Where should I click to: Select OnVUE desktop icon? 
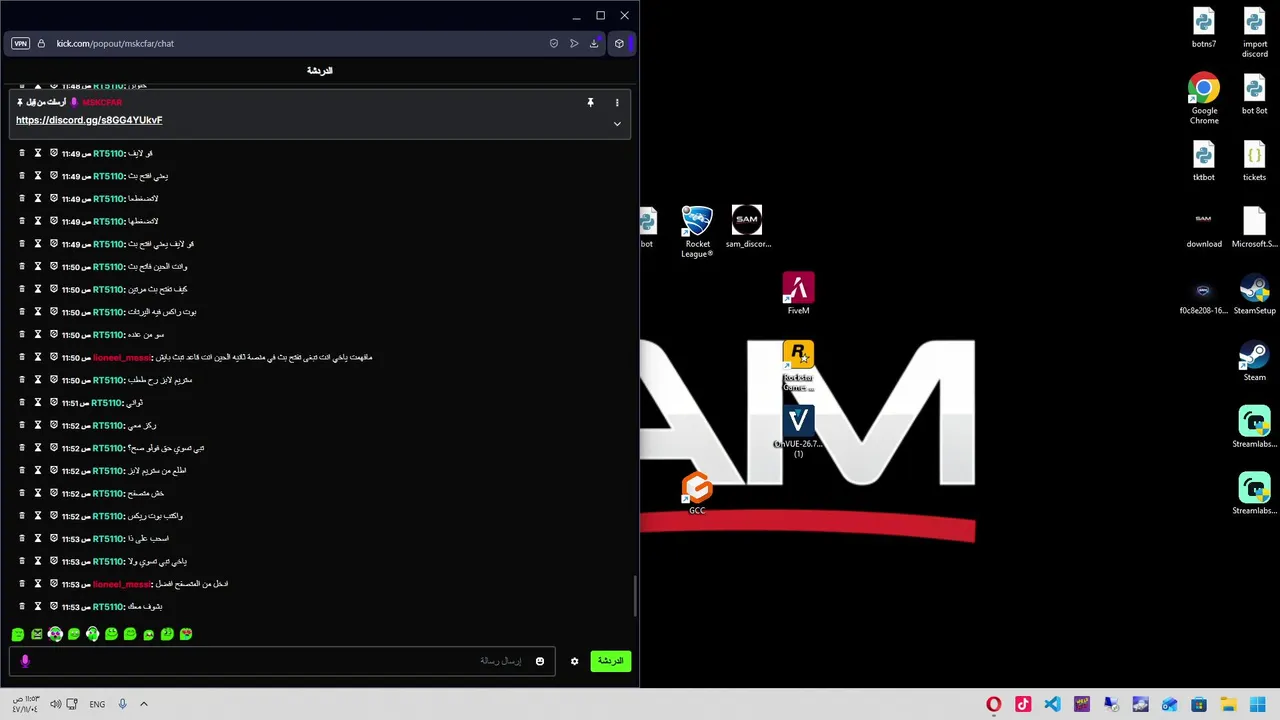point(798,432)
